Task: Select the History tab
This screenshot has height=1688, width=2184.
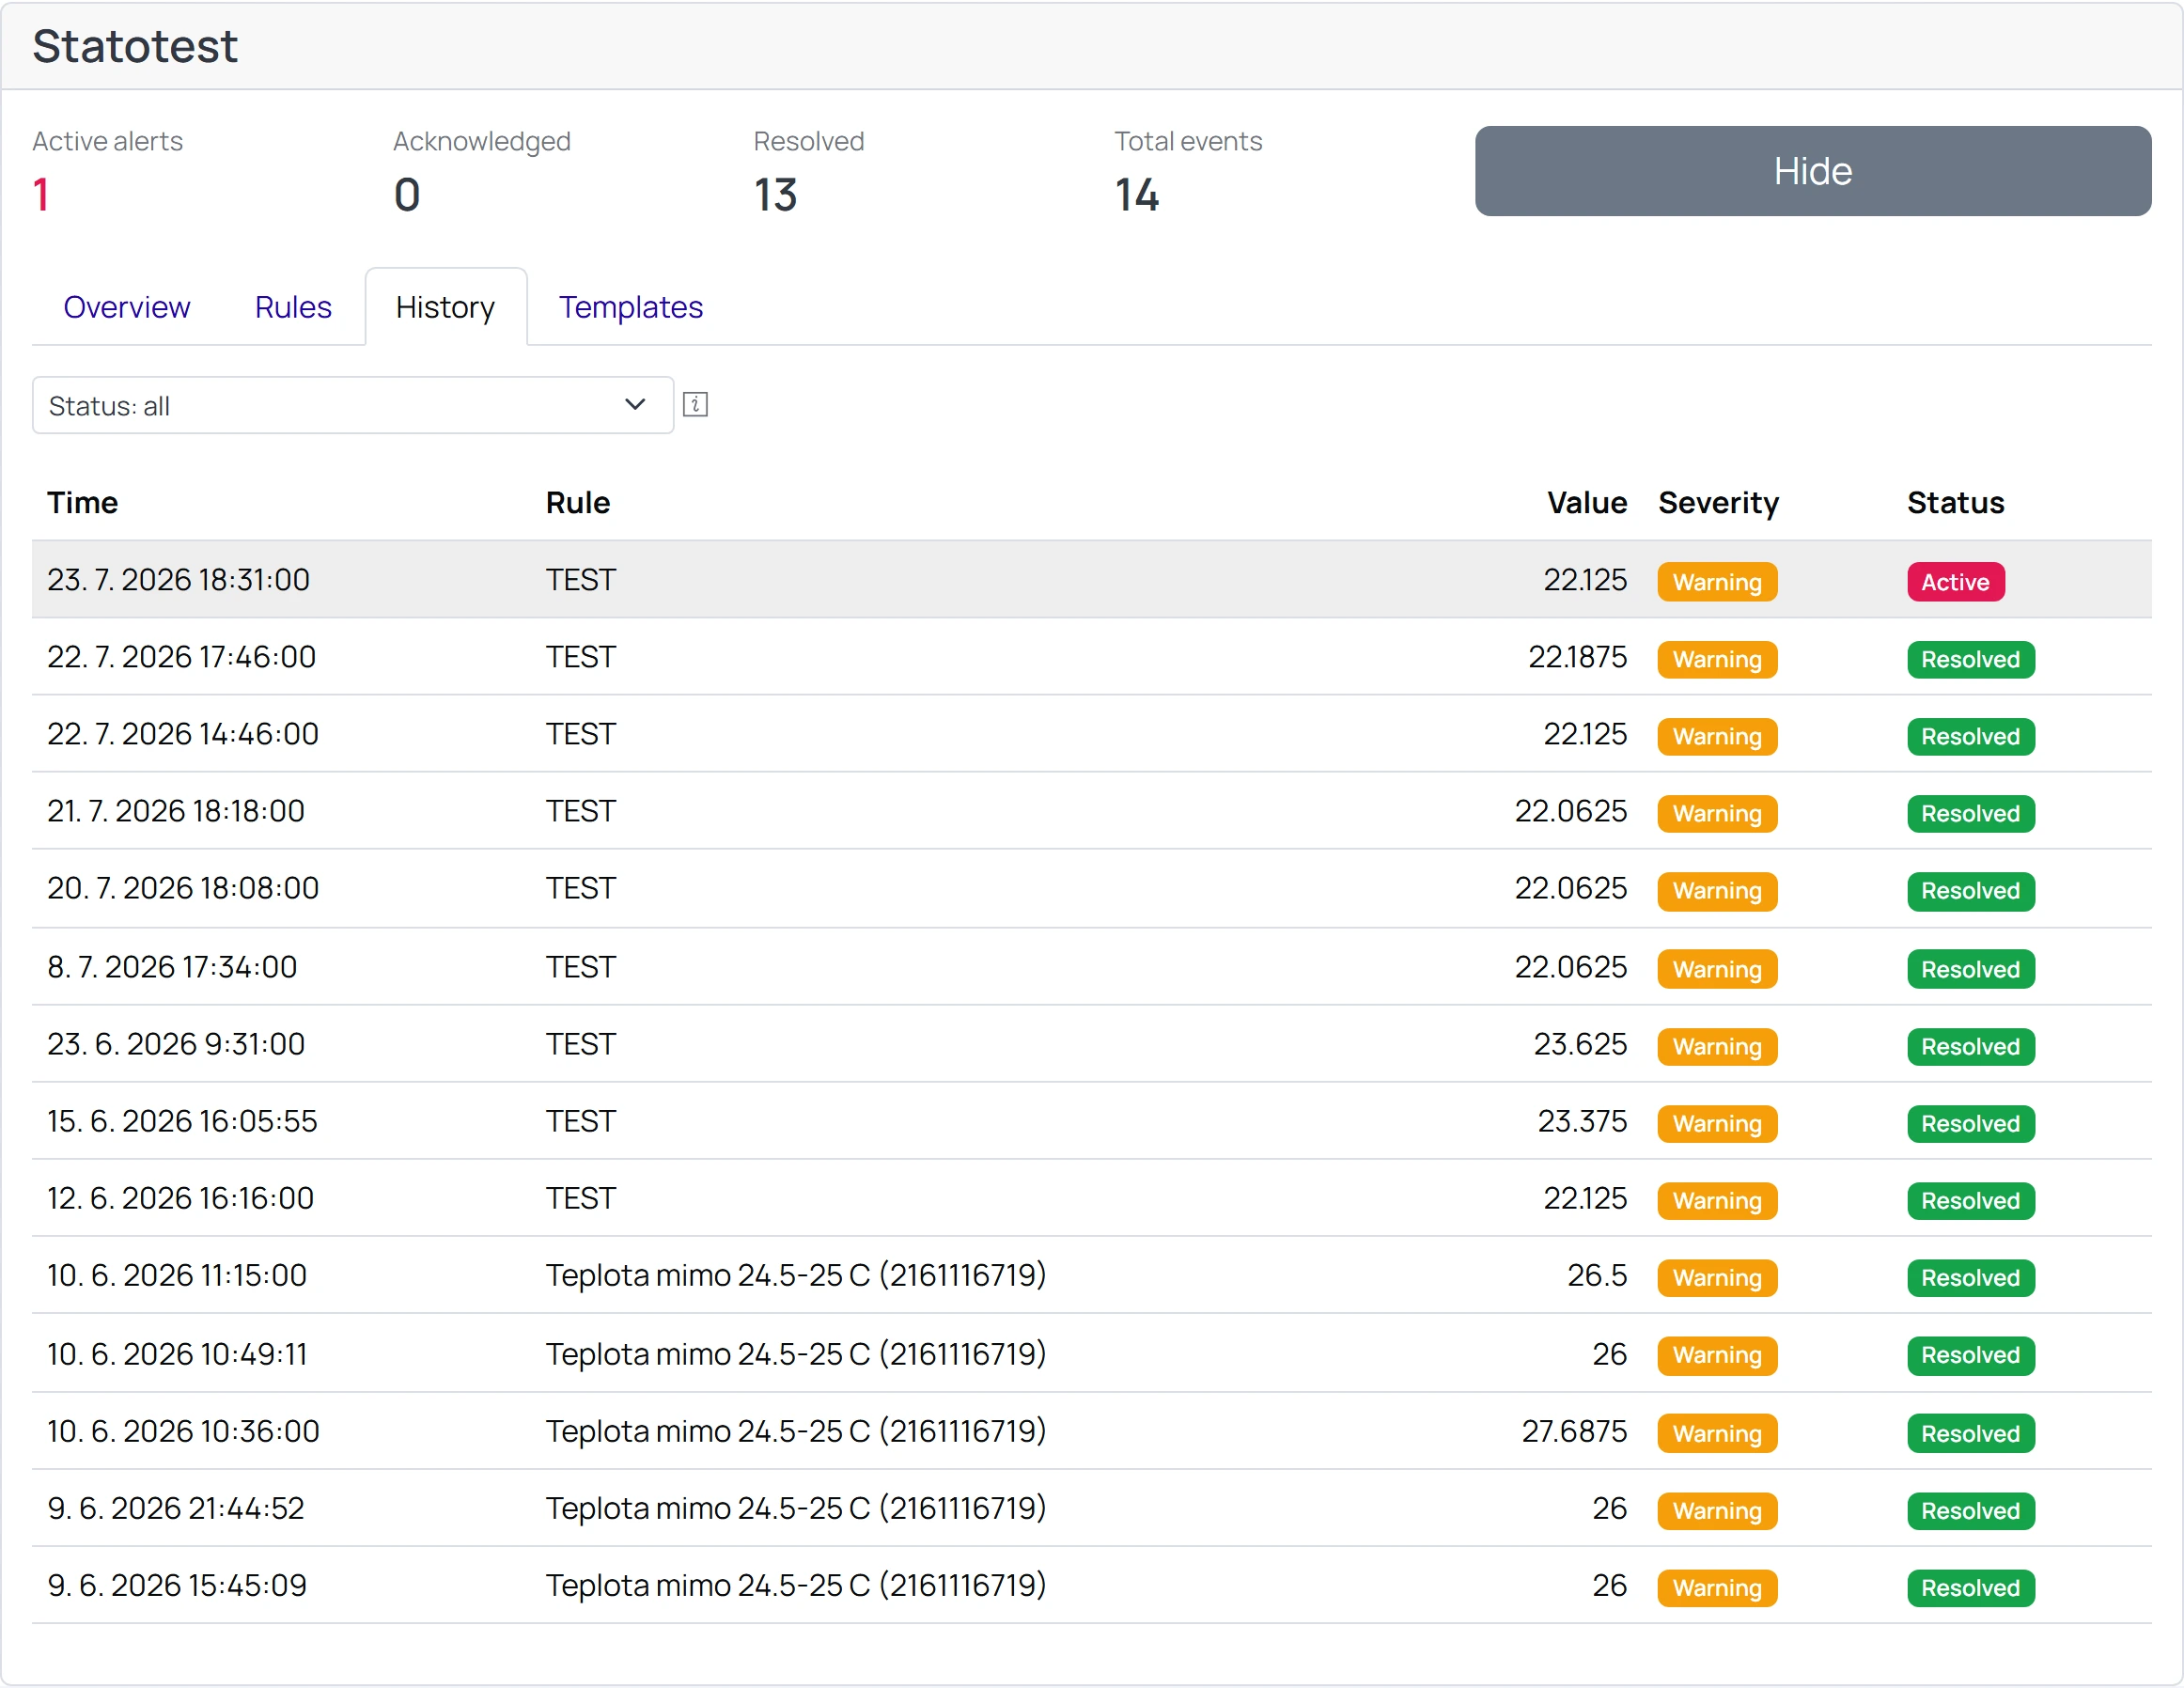Action: point(446,307)
